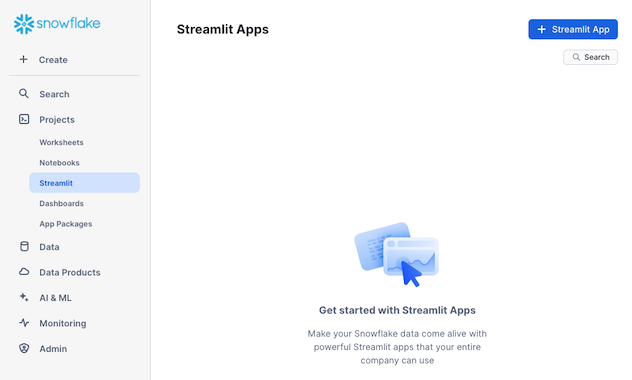Open App Packages under Projects
632x380 pixels.
[x=66, y=224]
